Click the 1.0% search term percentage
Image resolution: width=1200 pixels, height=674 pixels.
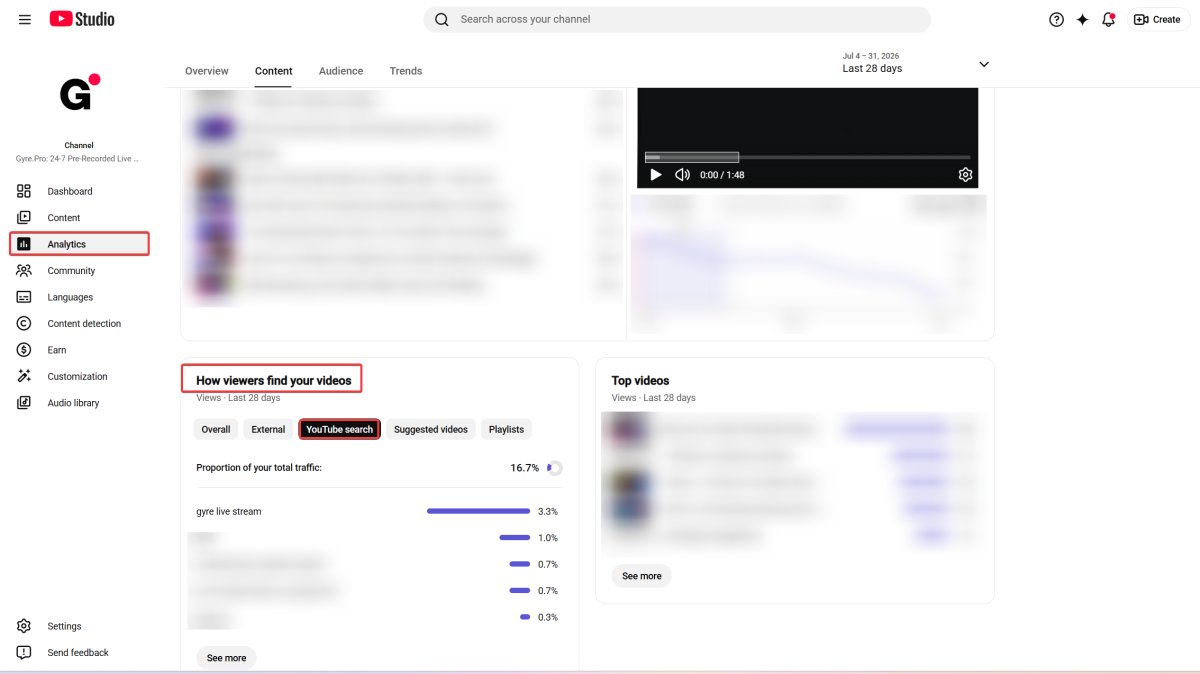pos(548,538)
